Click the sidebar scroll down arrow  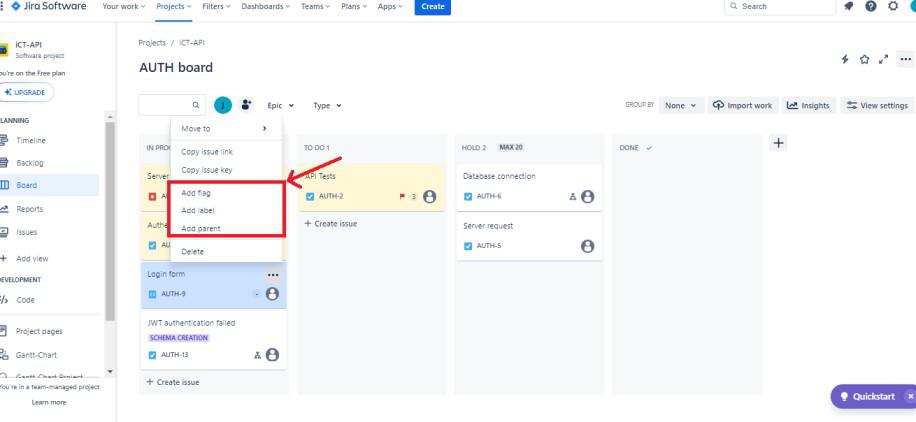pos(110,372)
